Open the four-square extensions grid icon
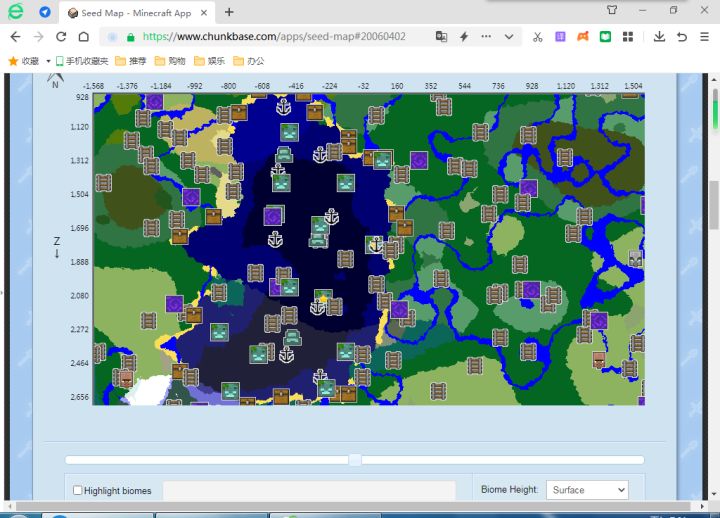The height and width of the screenshot is (518, 720). tap(628, 37)
